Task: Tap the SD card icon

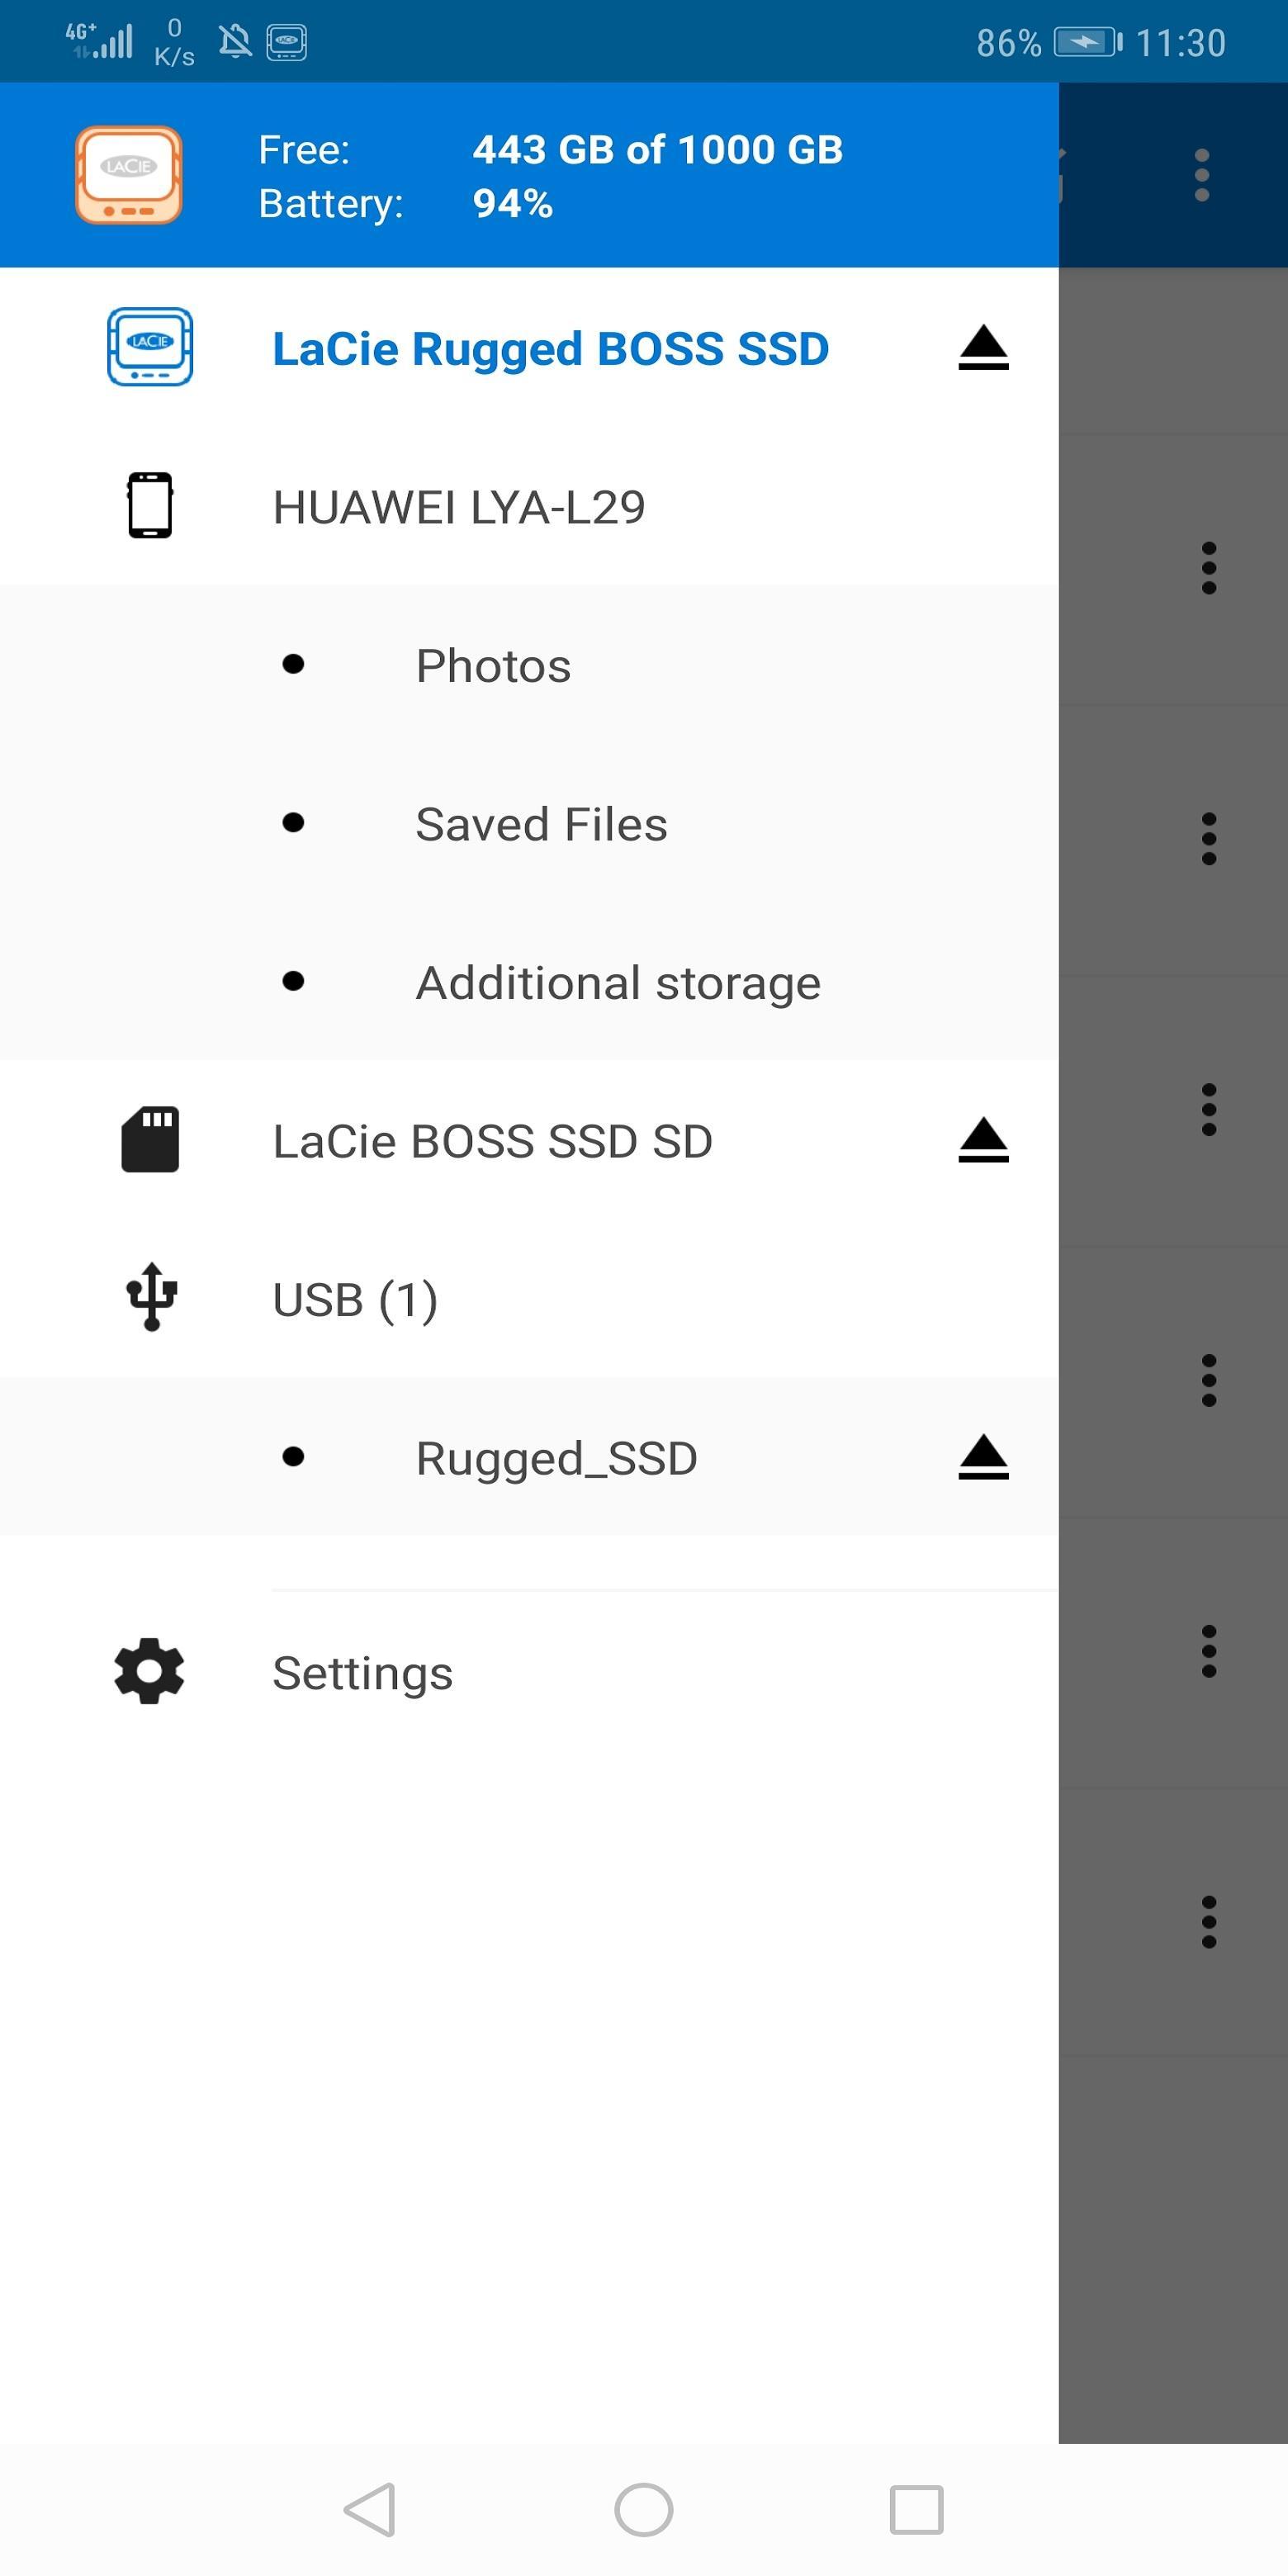Action: click(x=150, y=1139)
